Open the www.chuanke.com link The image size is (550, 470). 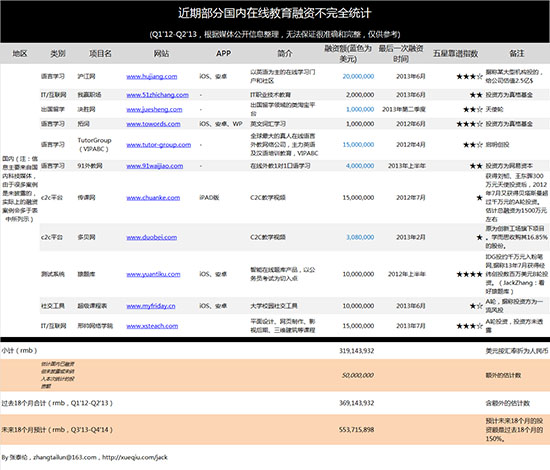[x=153, y=198]
